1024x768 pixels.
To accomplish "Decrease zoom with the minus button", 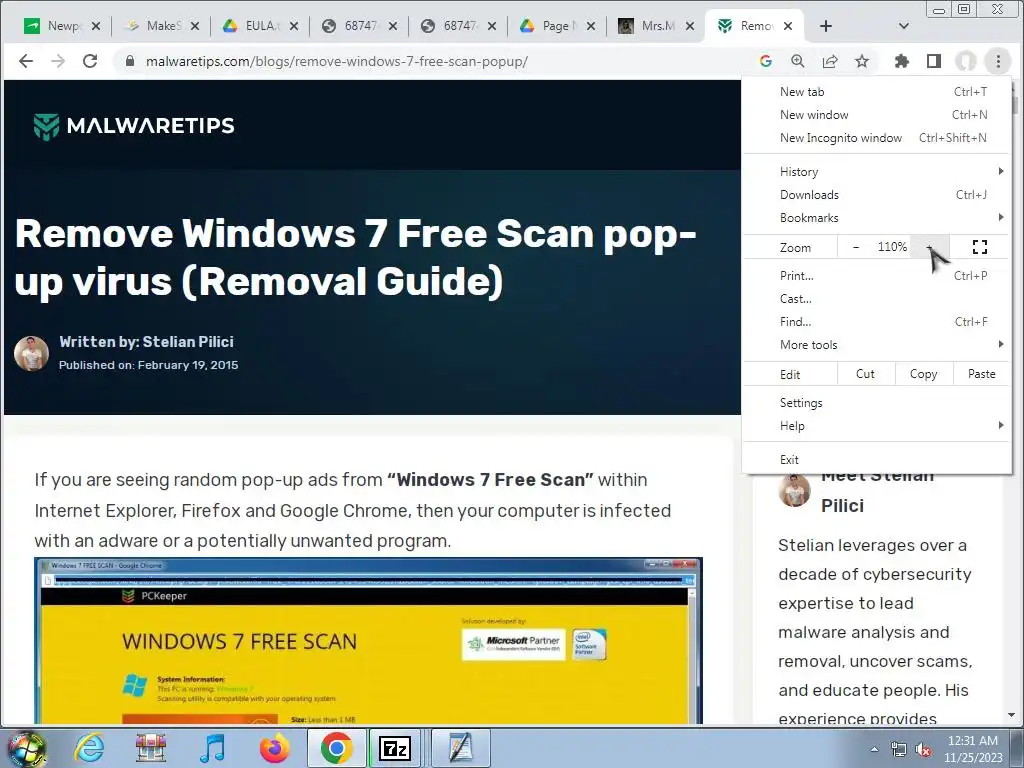I will click(856, 247).
